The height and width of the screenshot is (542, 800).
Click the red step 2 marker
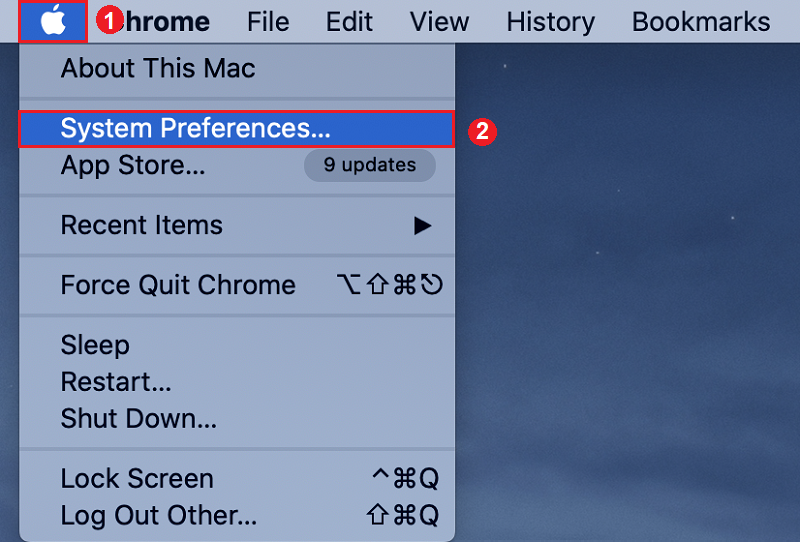point(484,131)
